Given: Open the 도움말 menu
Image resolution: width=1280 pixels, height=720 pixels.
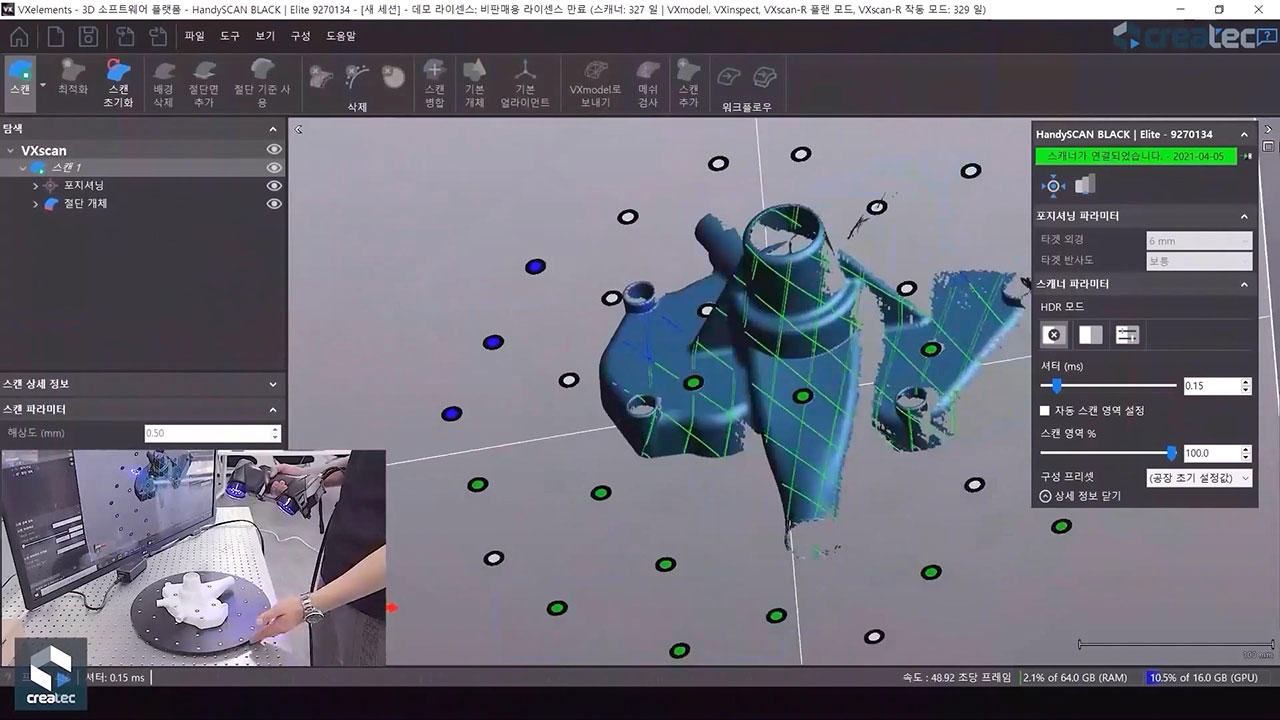Looking at the screenshot, I should coord(341,36).
